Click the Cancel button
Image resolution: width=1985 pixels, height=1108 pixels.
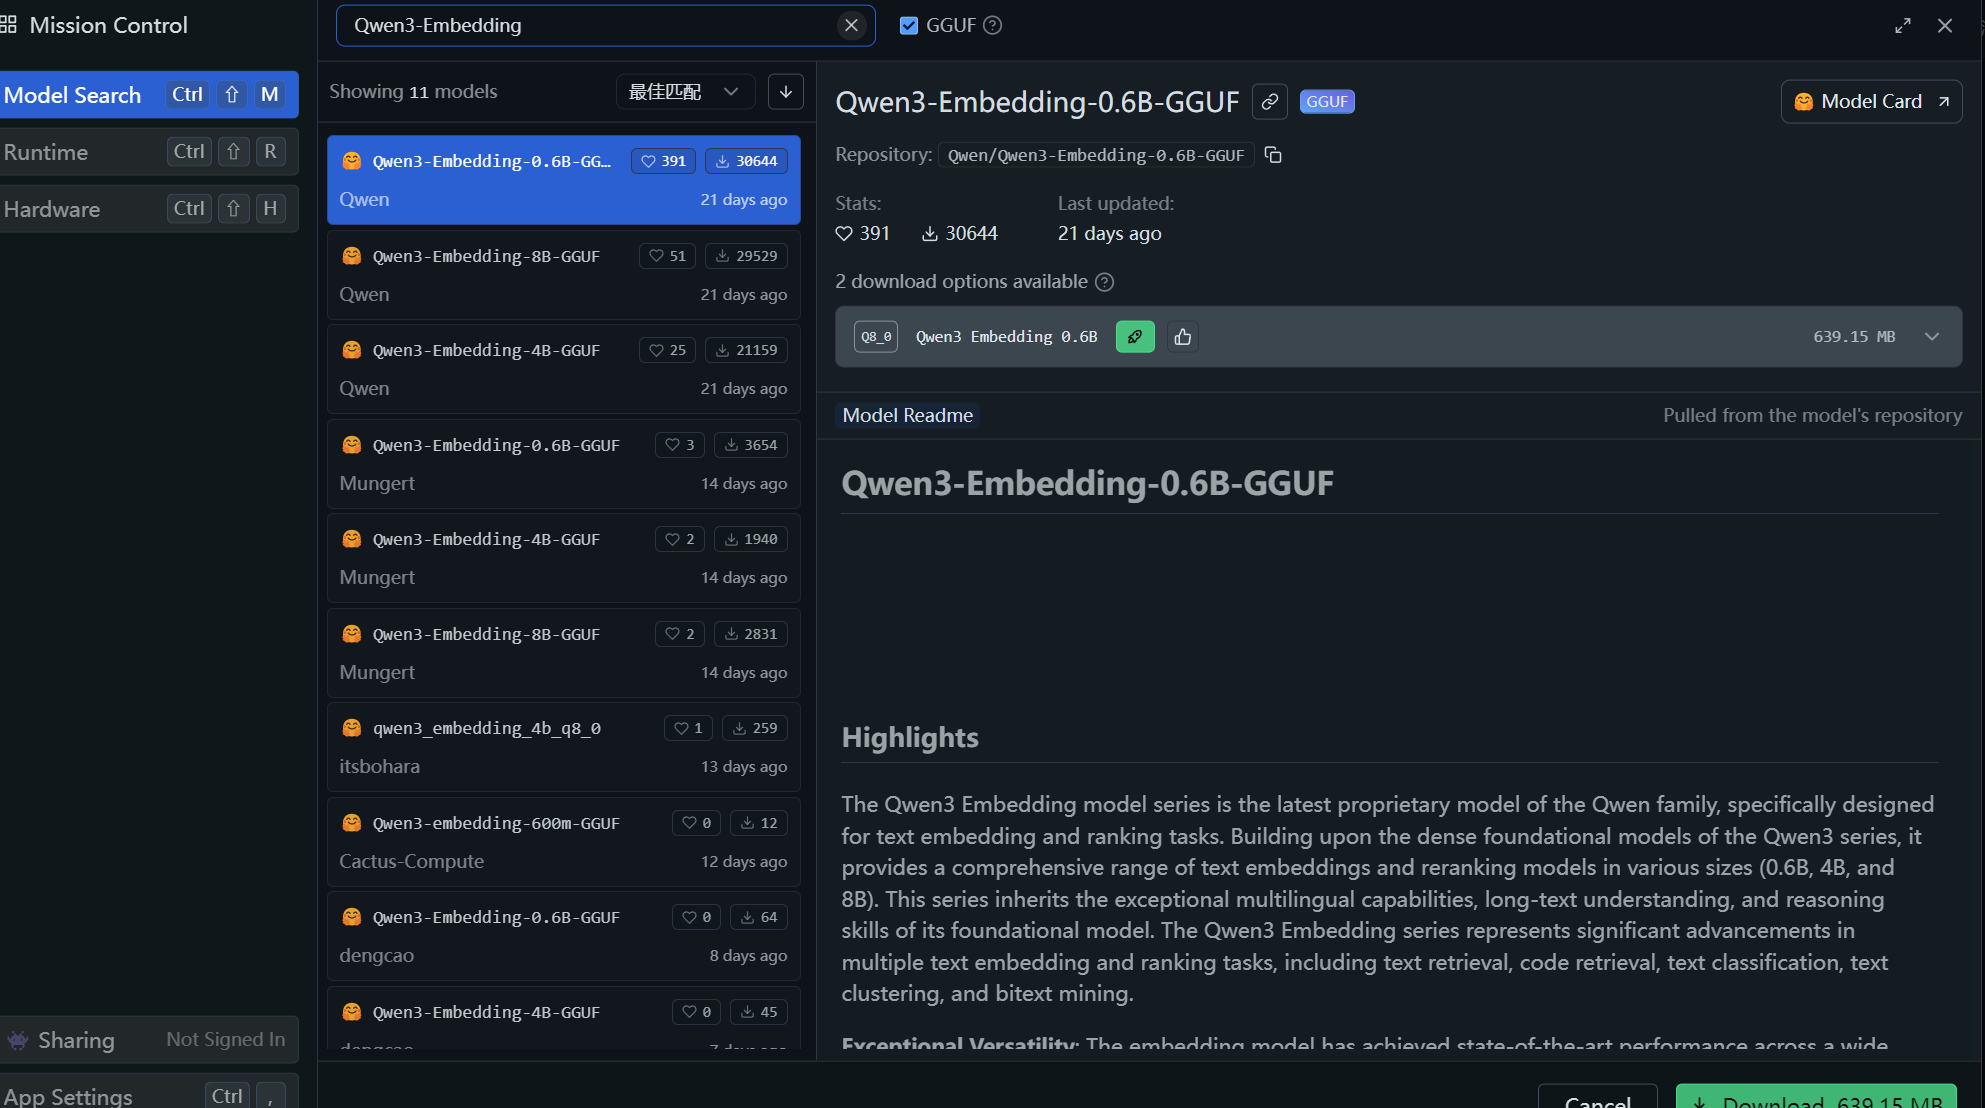click(1597, 1098)
